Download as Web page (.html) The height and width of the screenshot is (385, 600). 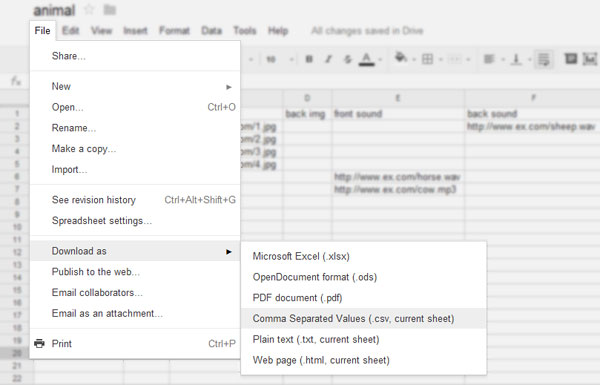click(364, 360)
